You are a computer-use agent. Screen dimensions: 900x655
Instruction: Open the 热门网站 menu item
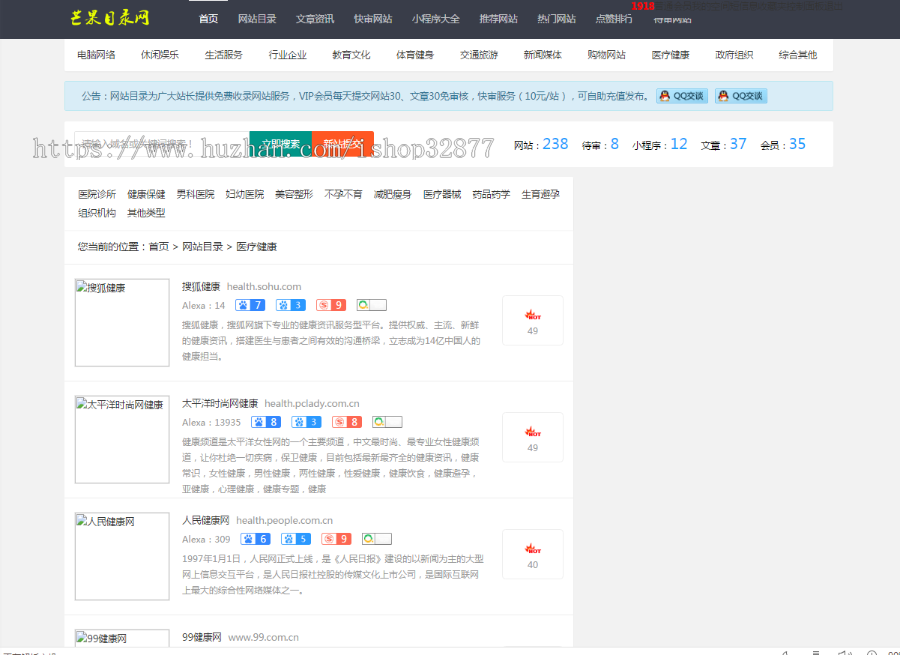(556, 19)
